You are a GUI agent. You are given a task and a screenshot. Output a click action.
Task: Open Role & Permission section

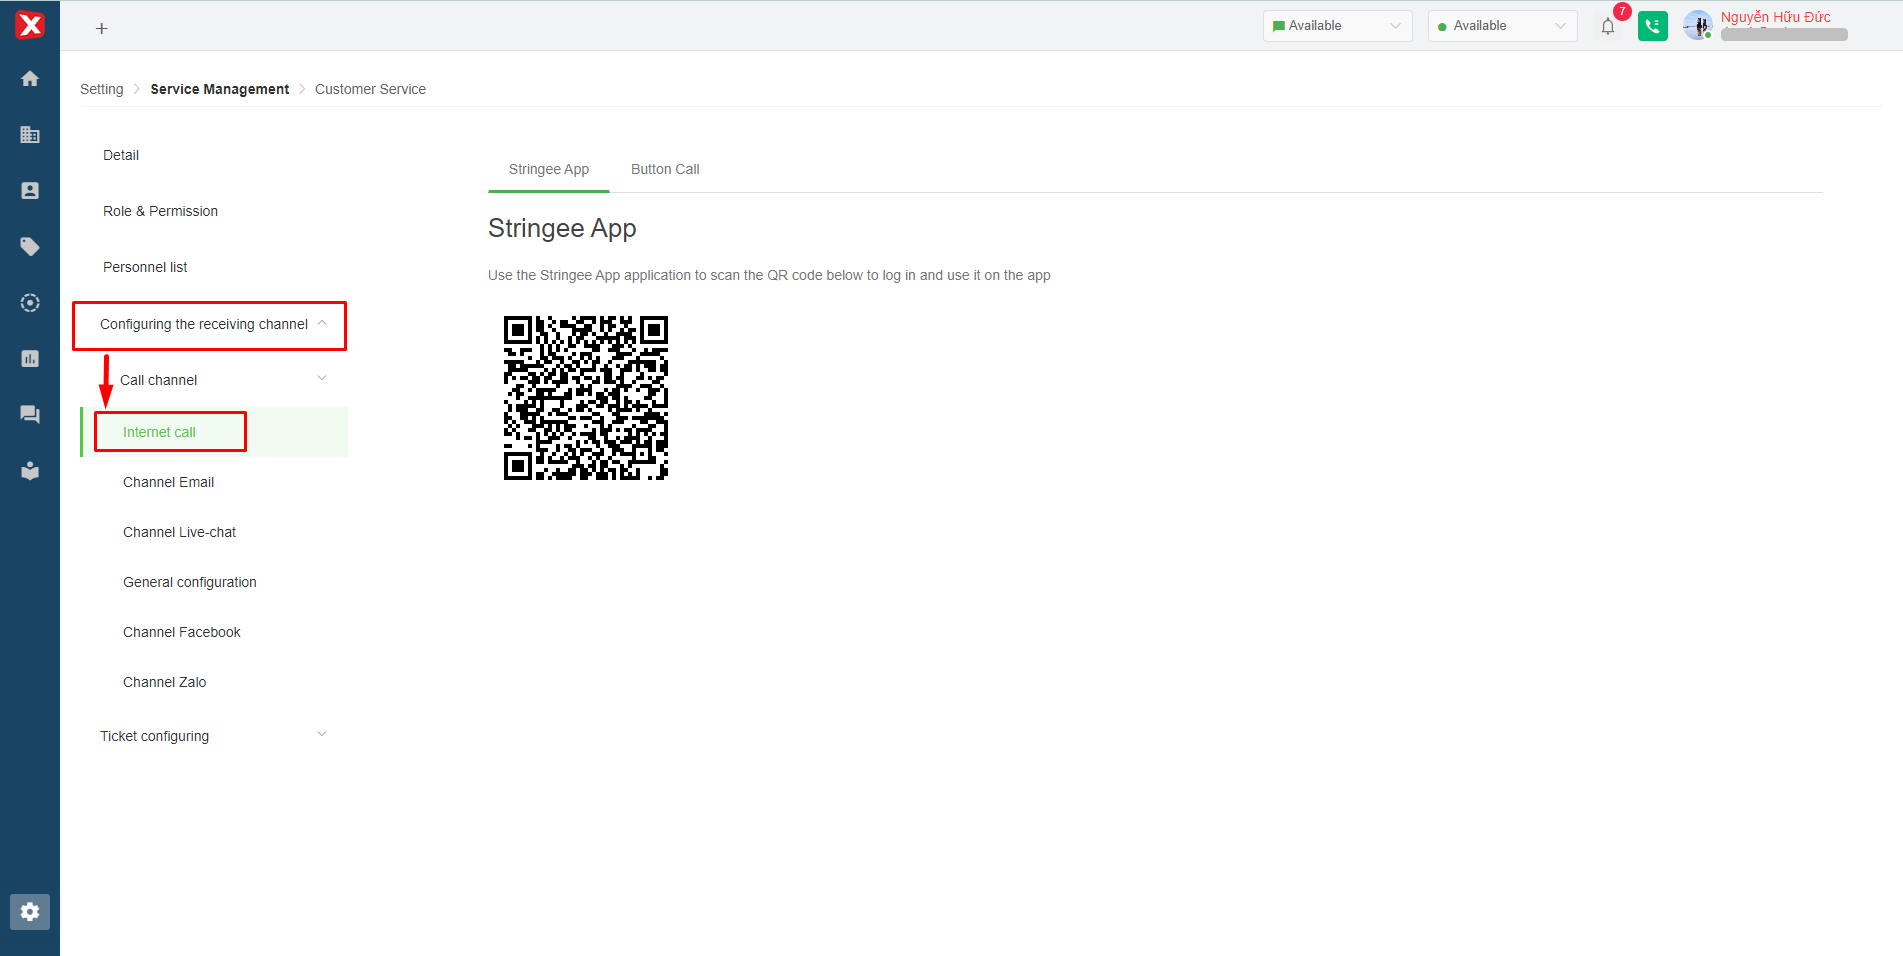pyautogui.click(x=160, y=211)
